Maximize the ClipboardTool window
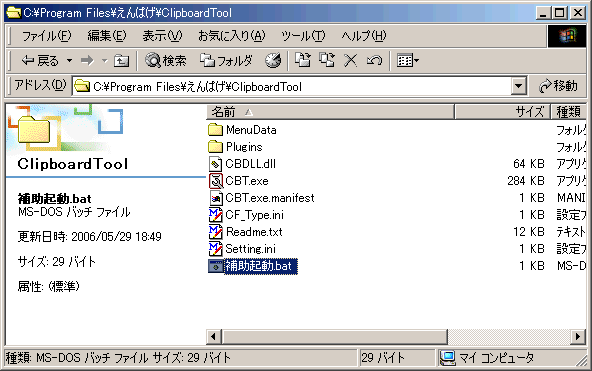 [x=560, y=13]
